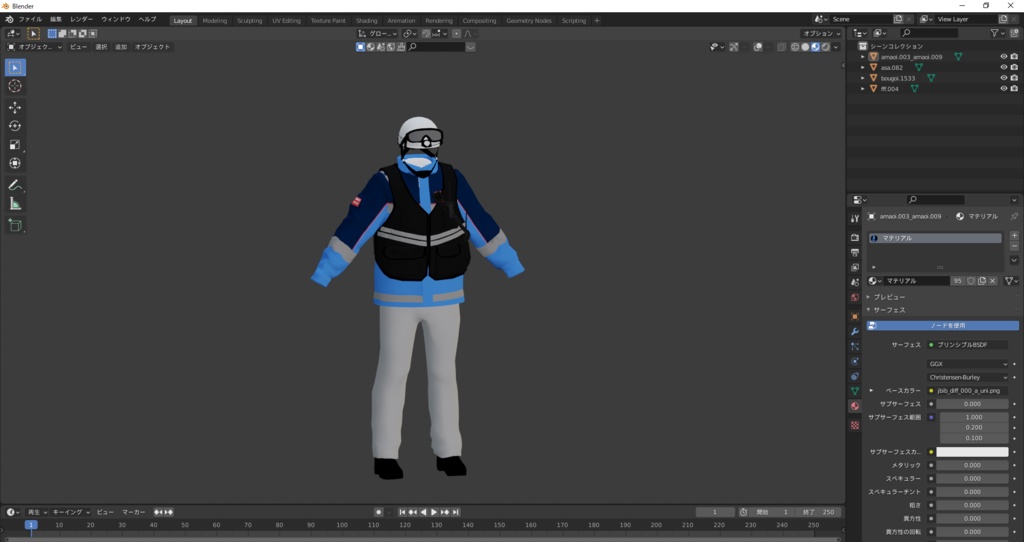The height and width of the screenshot is (542, 1024).
Task: Click the プリンシプルBSDF surface shader field
Action: coord(968,345)
